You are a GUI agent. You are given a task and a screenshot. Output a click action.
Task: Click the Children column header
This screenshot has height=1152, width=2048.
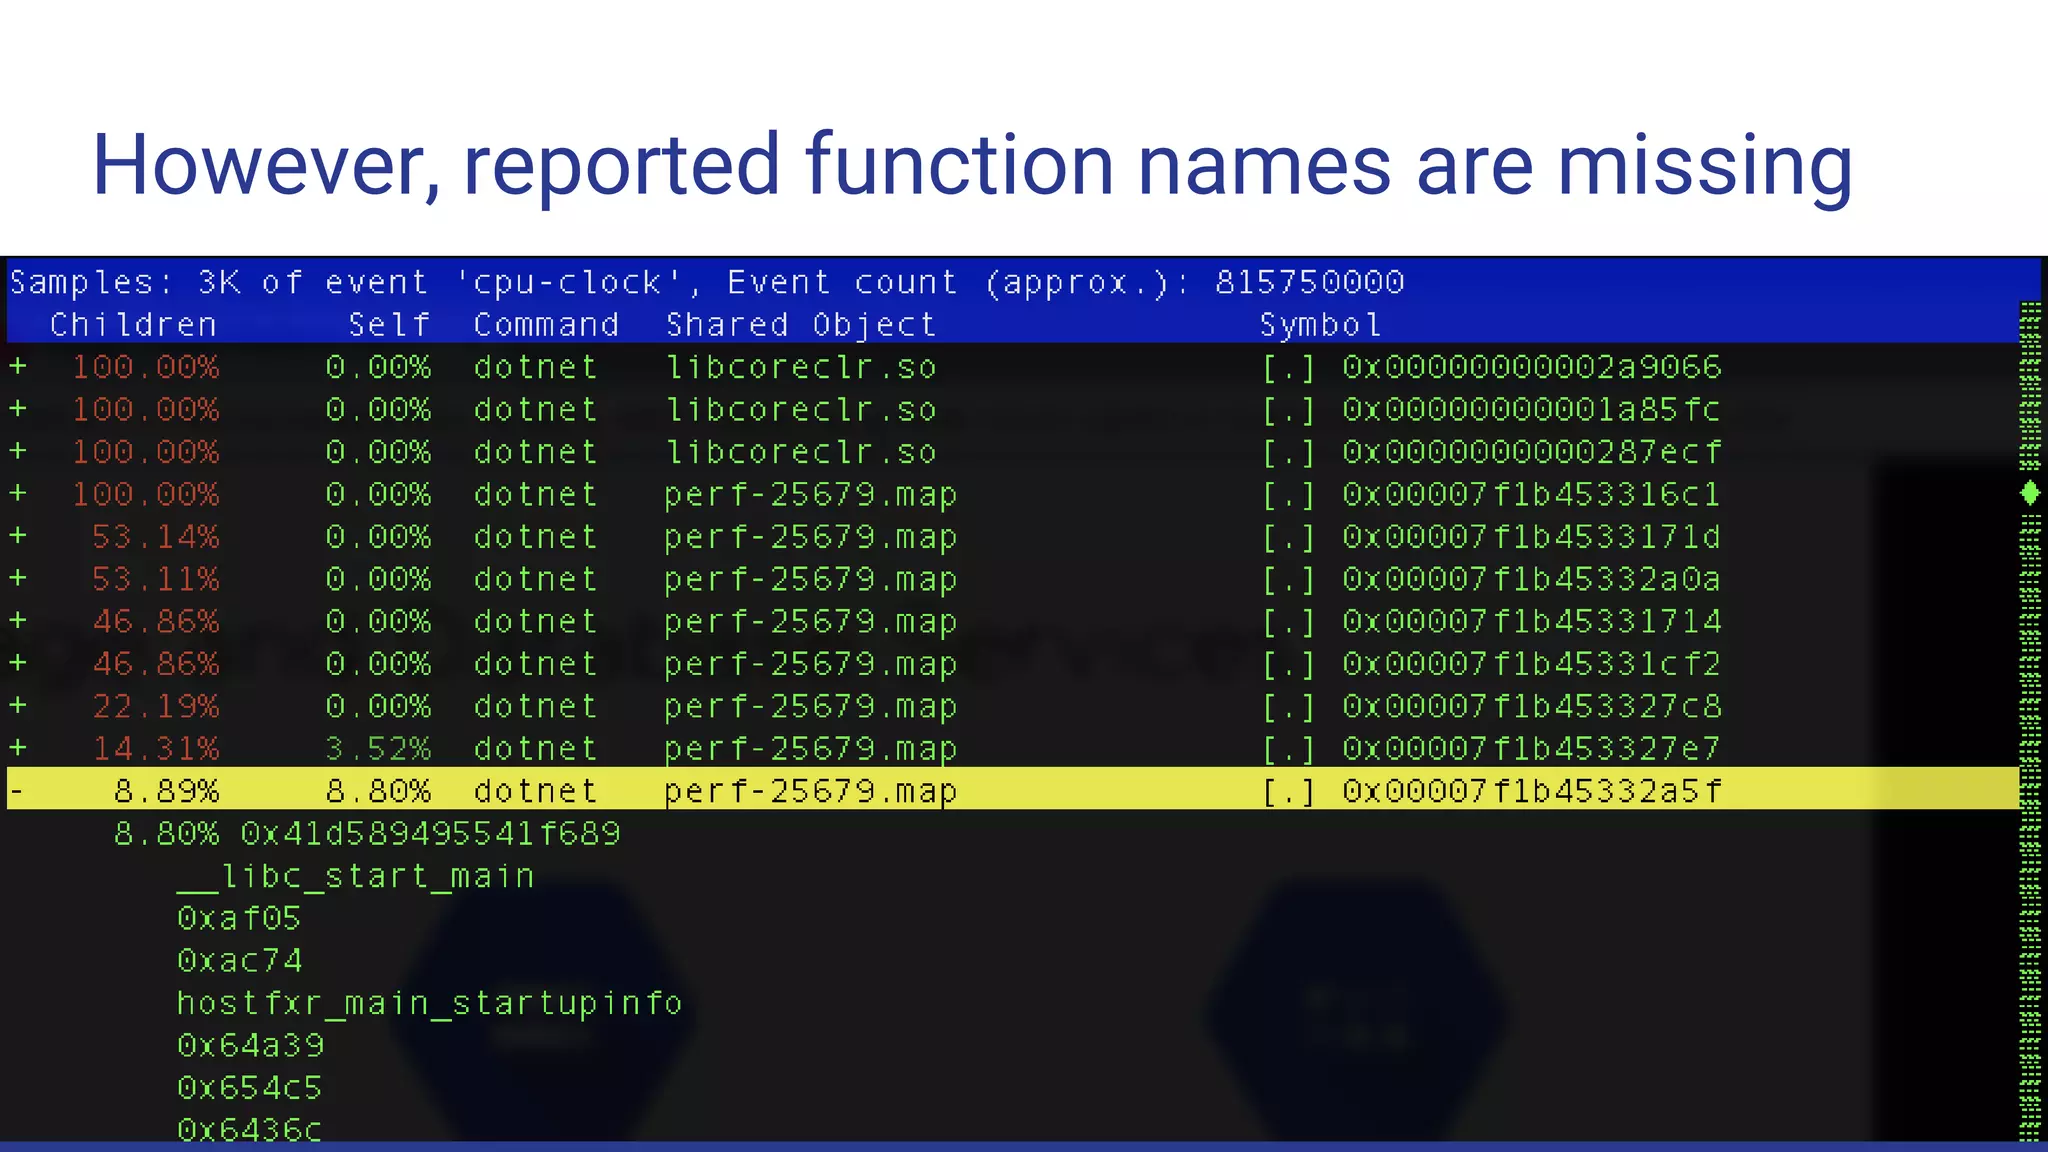pos(133,324)
